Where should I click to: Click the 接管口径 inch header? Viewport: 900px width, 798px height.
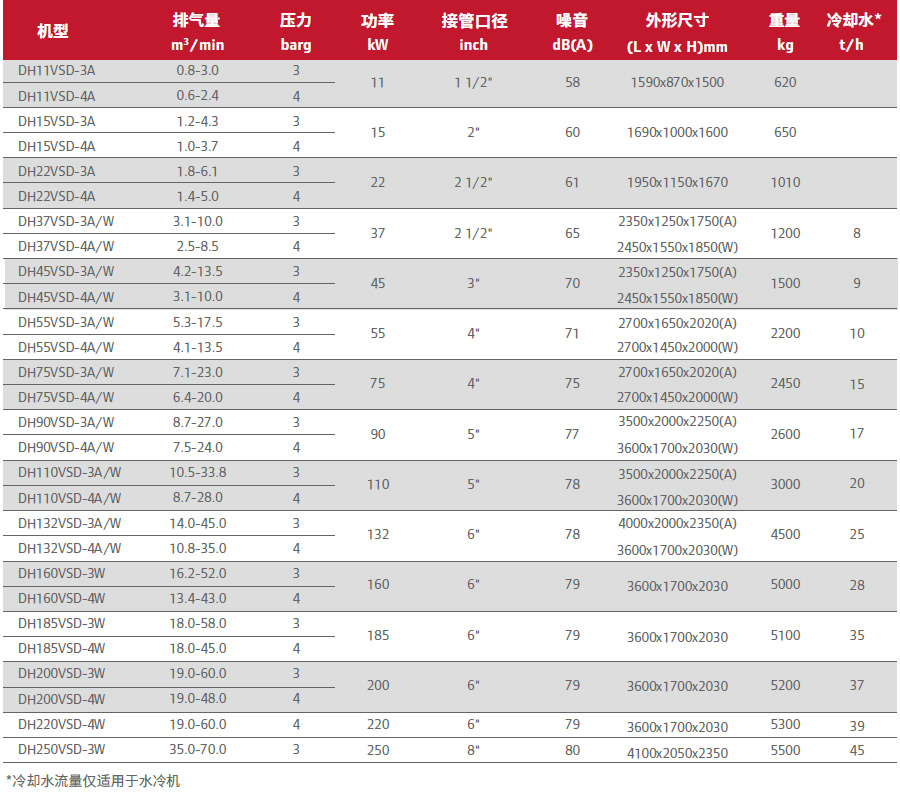tap(473, 32)
